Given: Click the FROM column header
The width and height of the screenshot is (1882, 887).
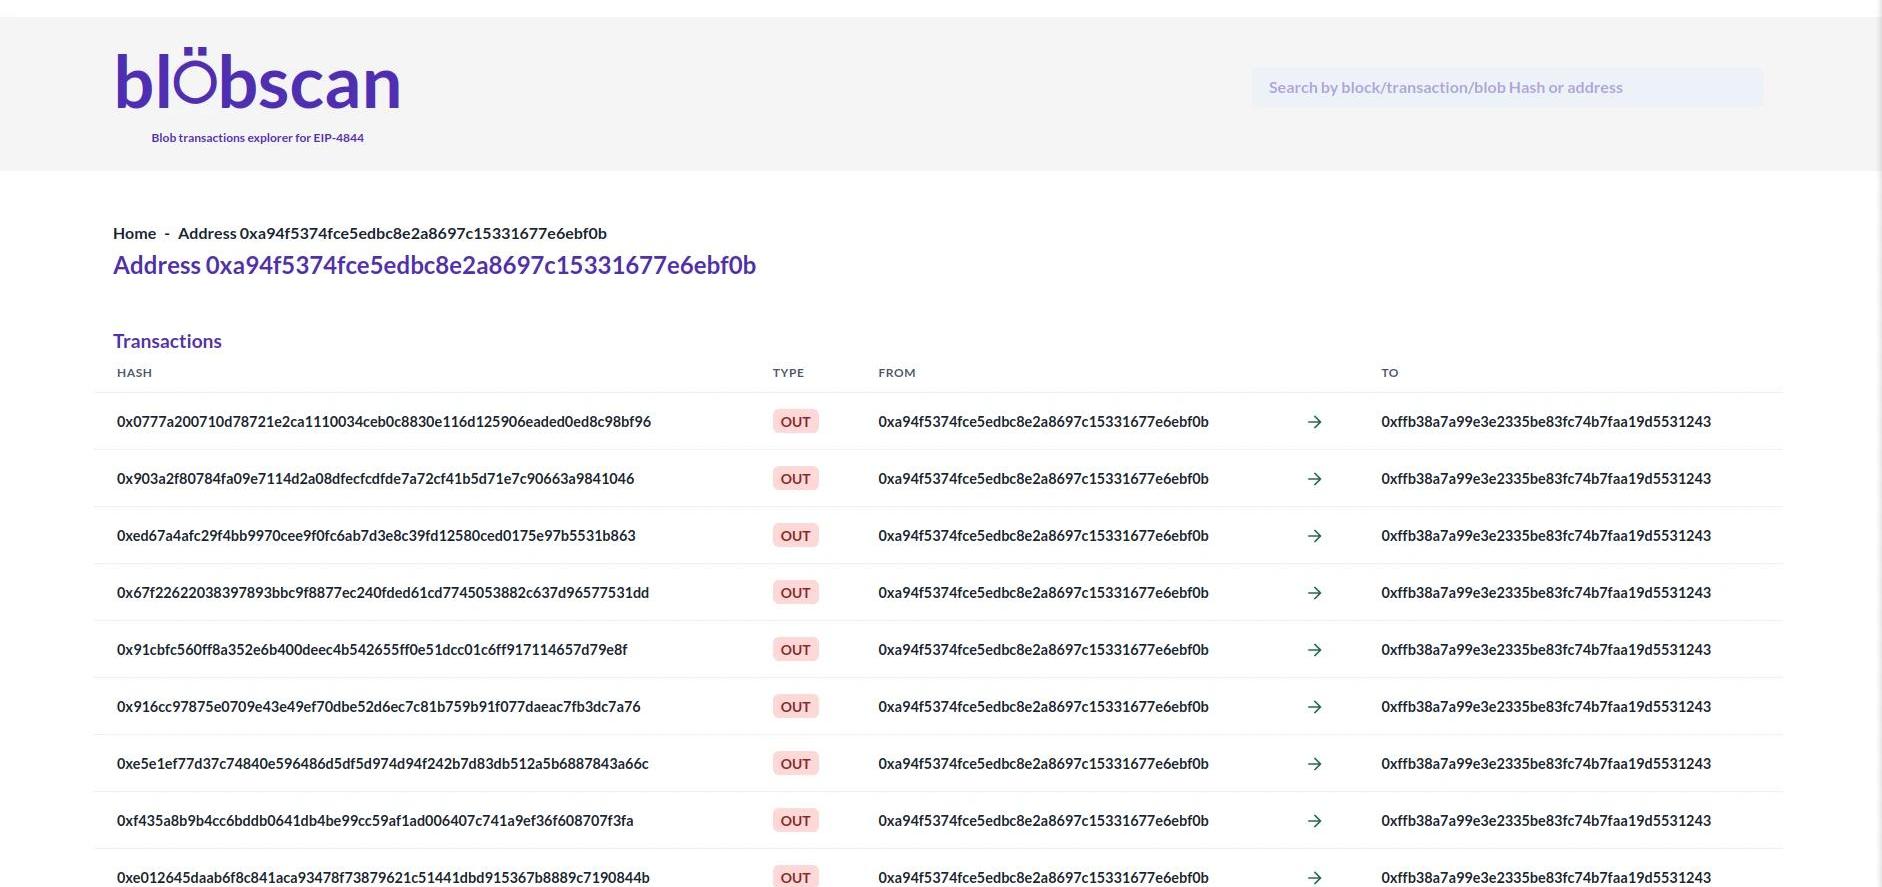Looking at the screenshot, I should [x=897, y=373].
